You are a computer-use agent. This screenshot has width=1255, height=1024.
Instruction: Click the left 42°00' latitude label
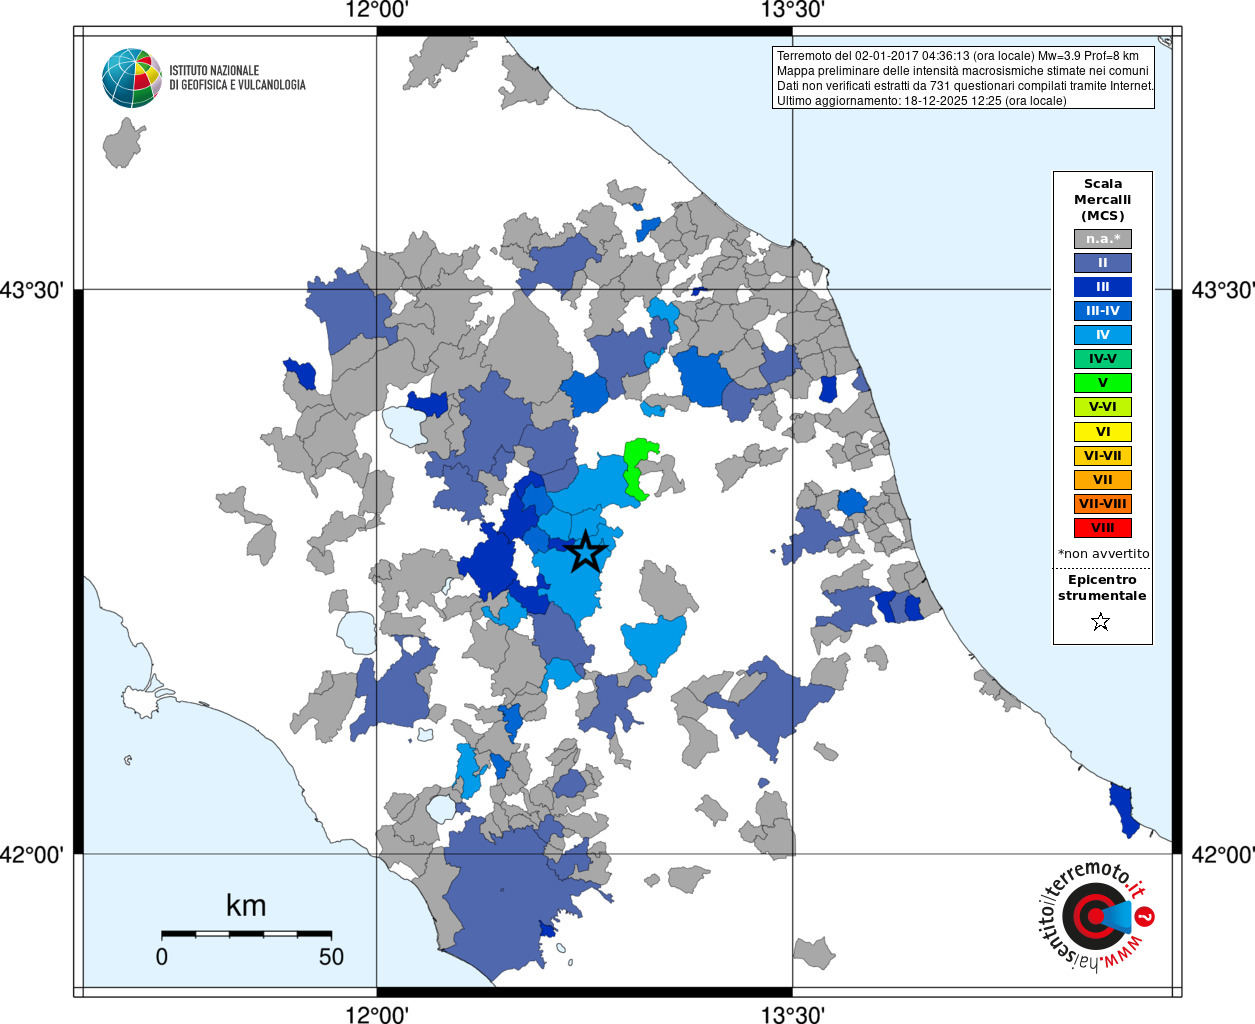32,855
